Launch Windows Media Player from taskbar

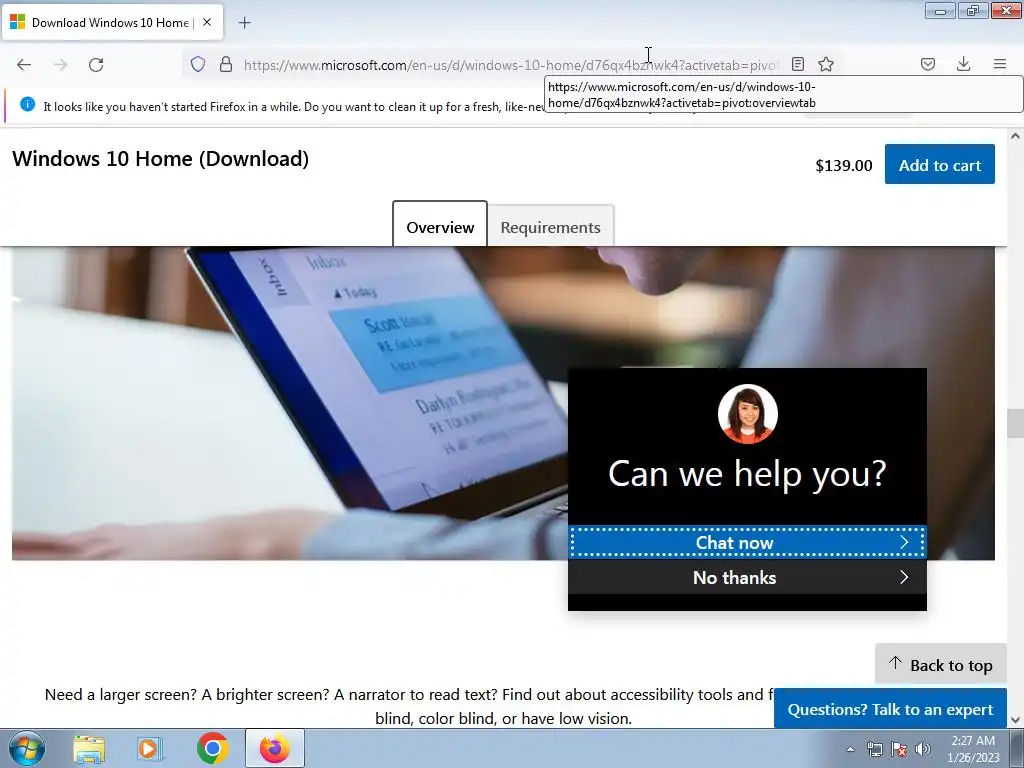(x=150, y=748)
